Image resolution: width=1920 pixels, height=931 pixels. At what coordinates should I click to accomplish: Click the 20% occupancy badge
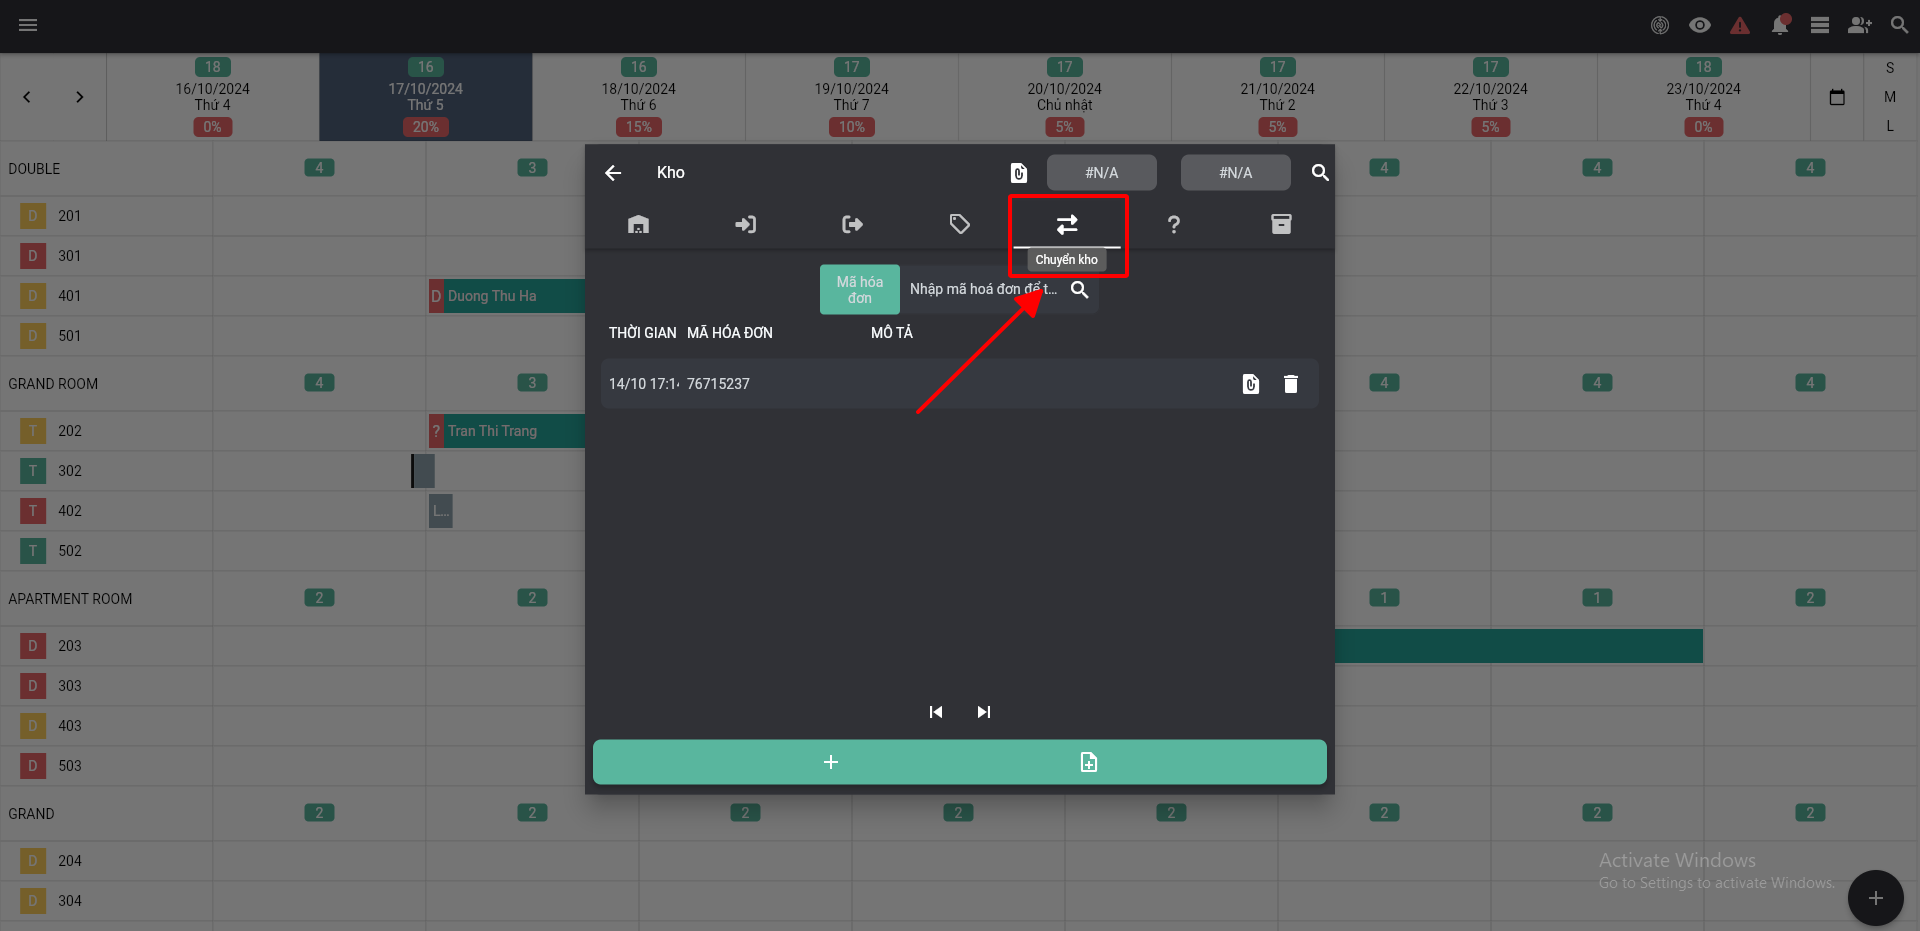click(x=426, y=127)
